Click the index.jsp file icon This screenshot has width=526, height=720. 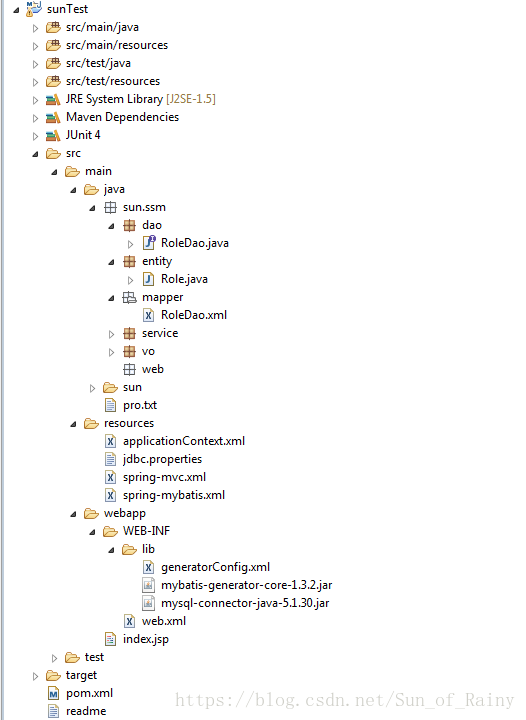pos(110,639)
